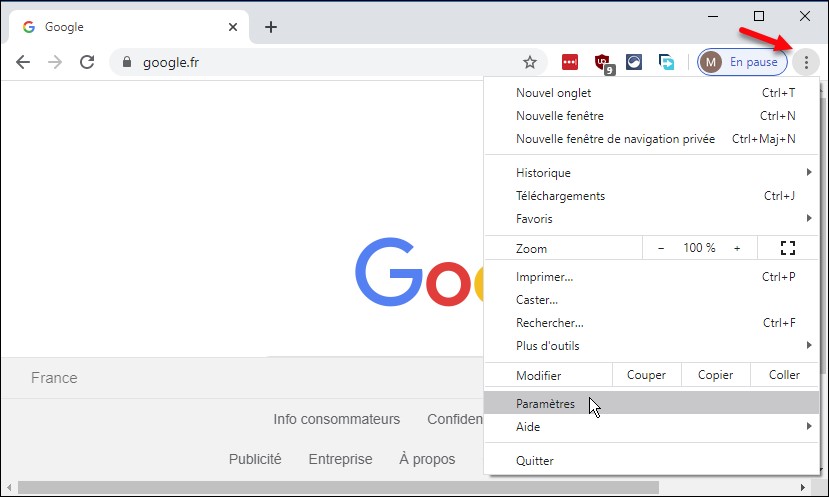829x497 pixels.
Task: Click the uBlock Origin extension icon
Action: pos(602,63)
